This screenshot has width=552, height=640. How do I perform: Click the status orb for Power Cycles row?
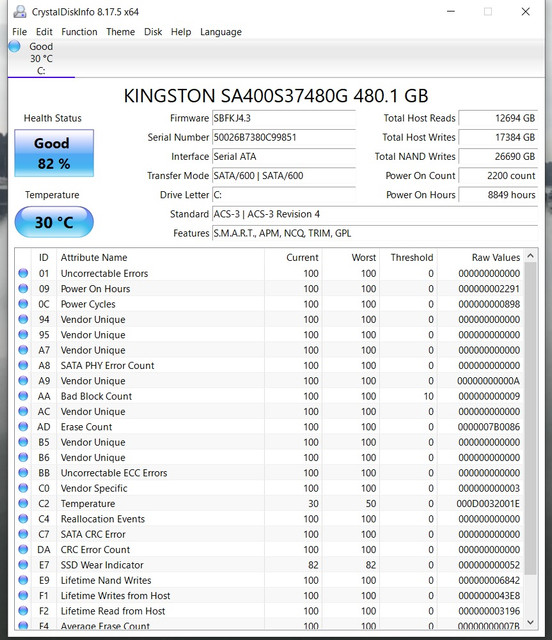point(23,304)
